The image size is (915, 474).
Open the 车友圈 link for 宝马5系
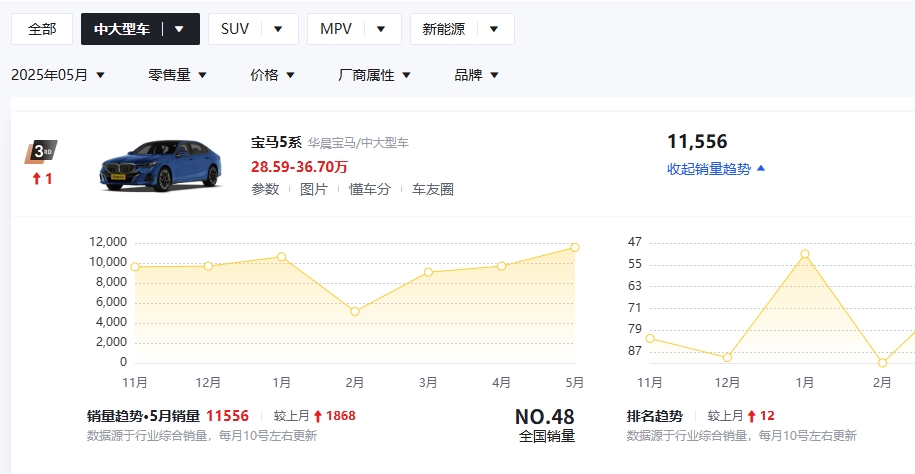point(433,189)
